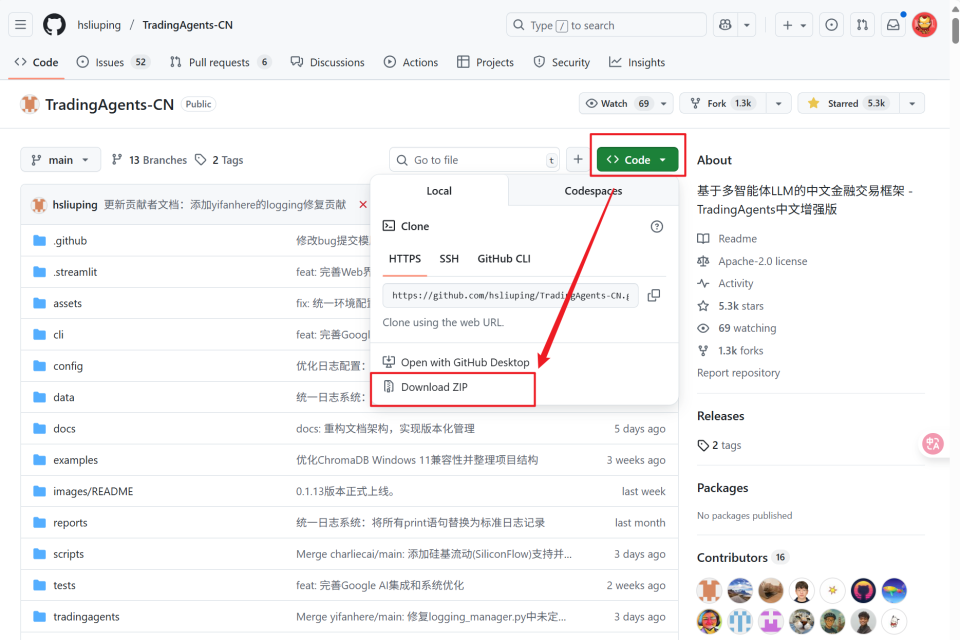The width and height of the screenshot is (960, 640).
Task: Open the assets folder
Action: (67, 303)
